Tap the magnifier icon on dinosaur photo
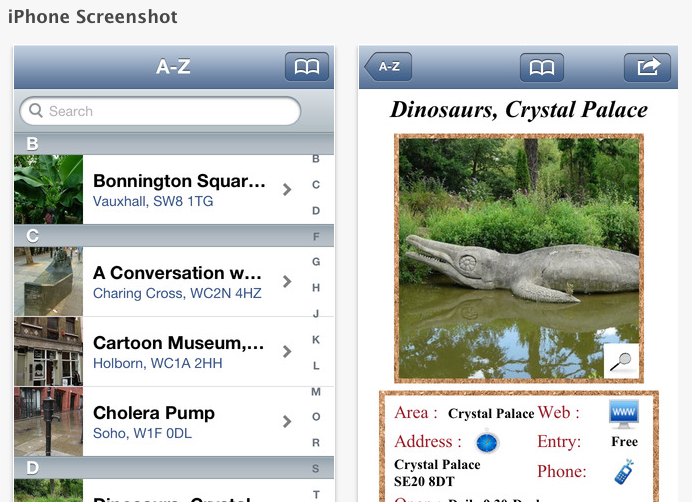 [x=621, y=360]
